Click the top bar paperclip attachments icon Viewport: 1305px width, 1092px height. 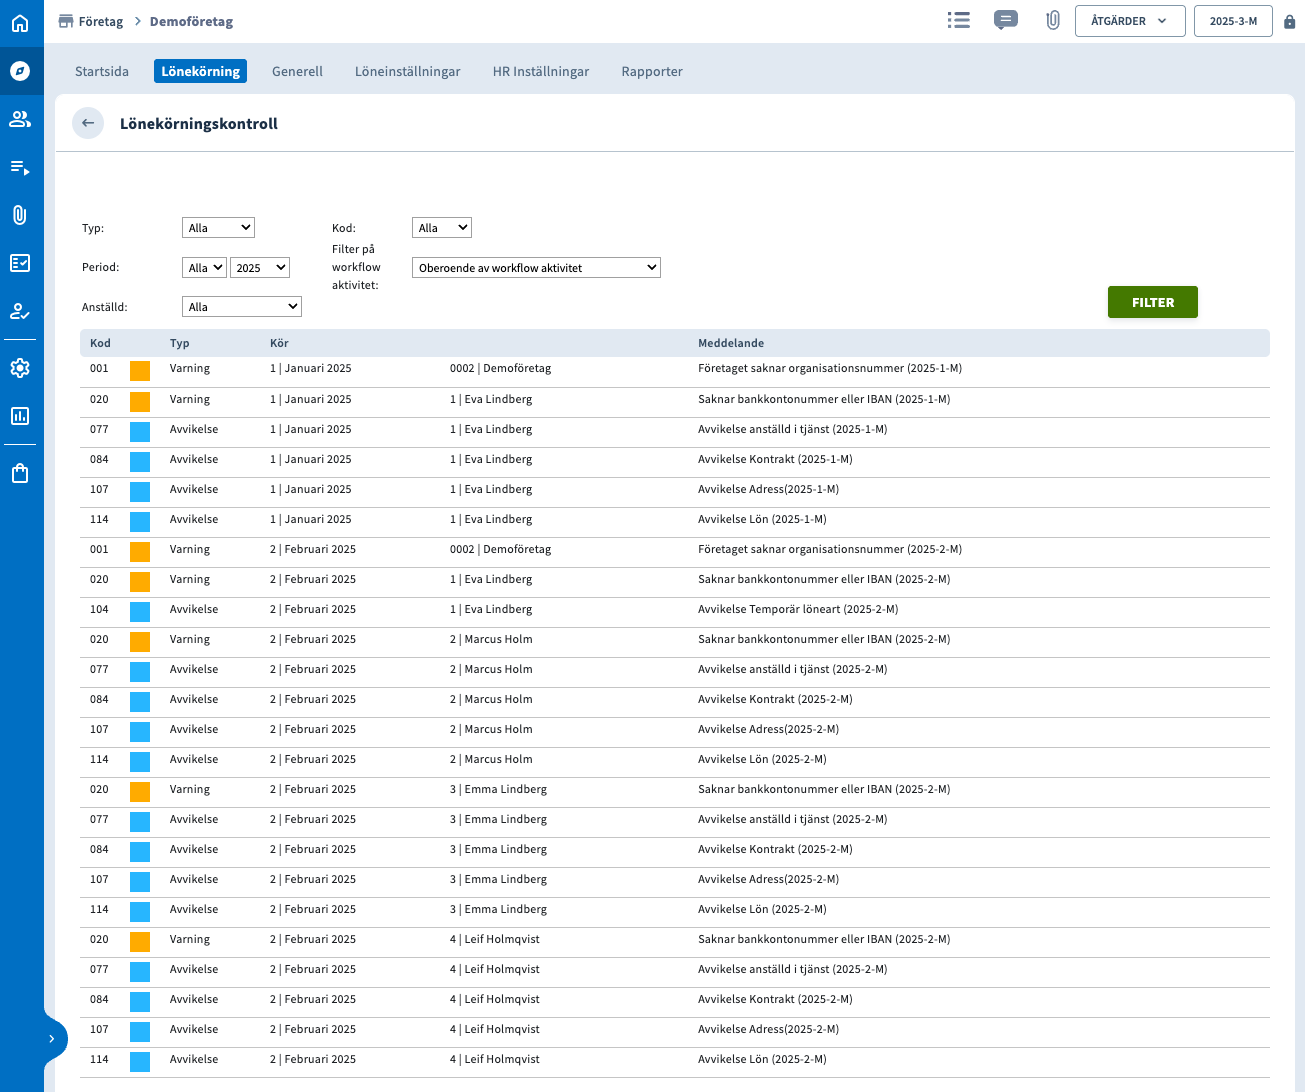1052,20
